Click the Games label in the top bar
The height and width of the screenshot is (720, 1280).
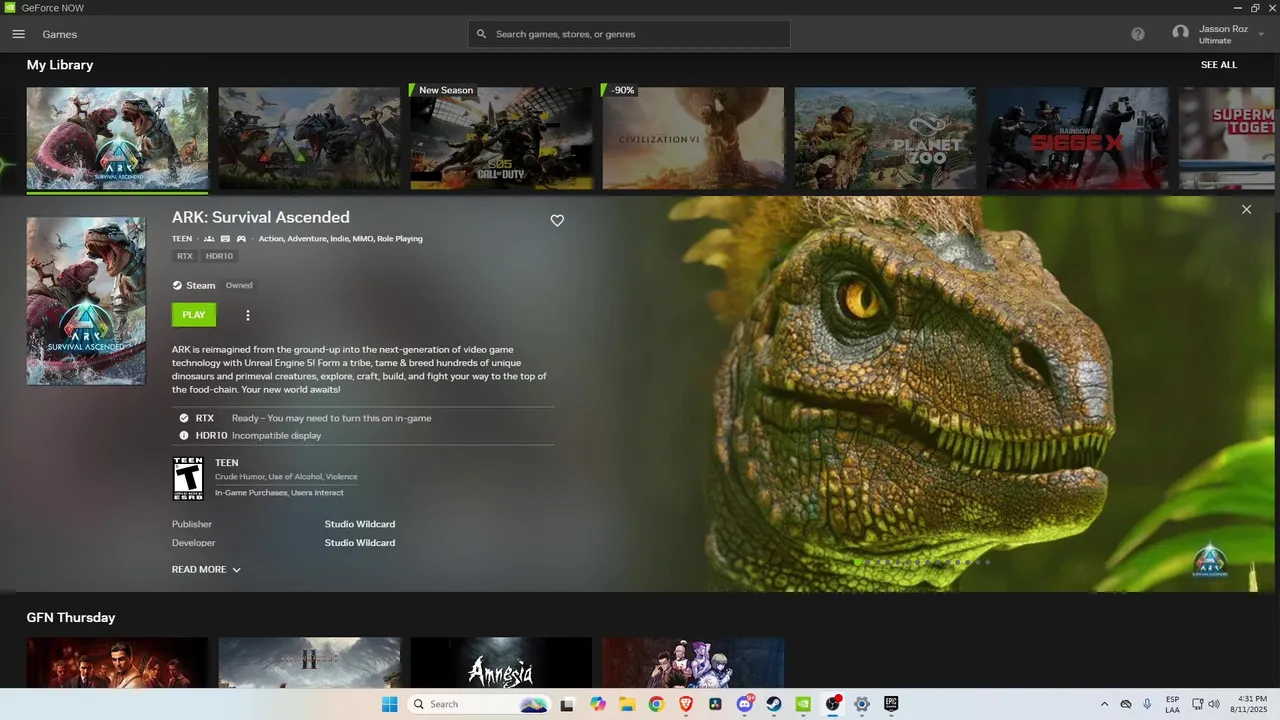60,34
